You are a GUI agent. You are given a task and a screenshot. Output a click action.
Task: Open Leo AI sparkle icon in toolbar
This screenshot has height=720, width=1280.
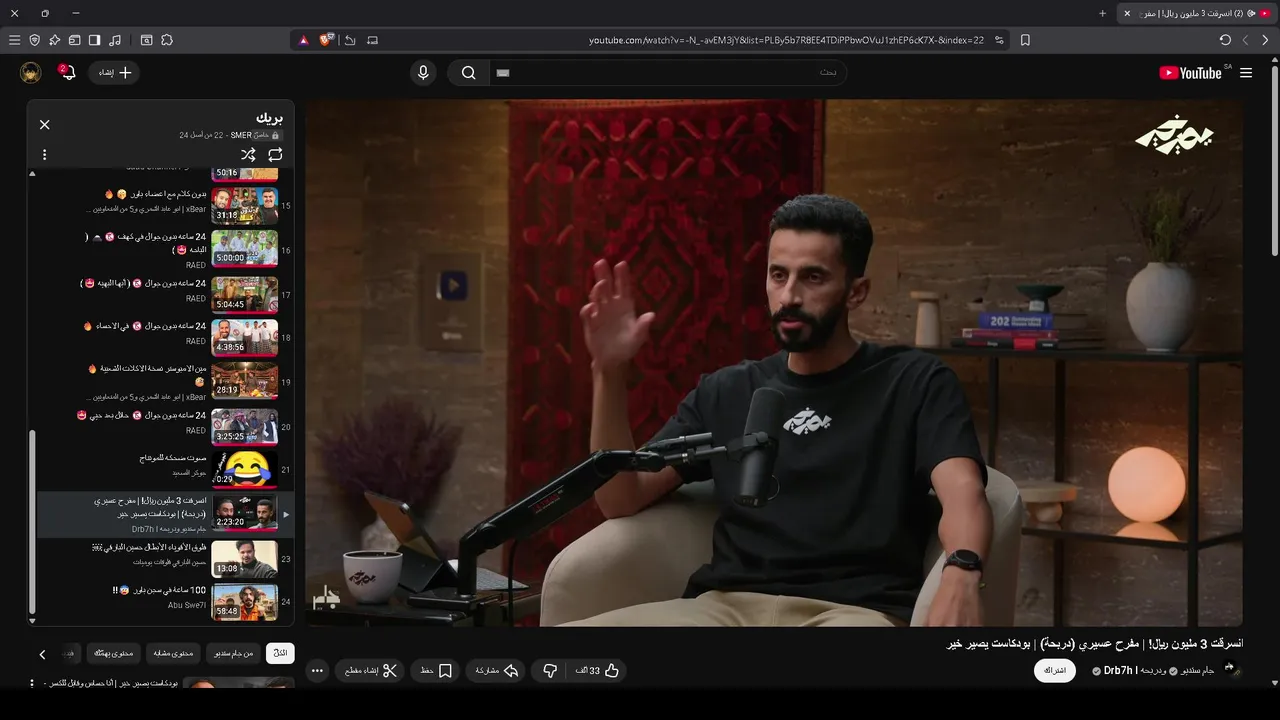[x=55, y=40]
